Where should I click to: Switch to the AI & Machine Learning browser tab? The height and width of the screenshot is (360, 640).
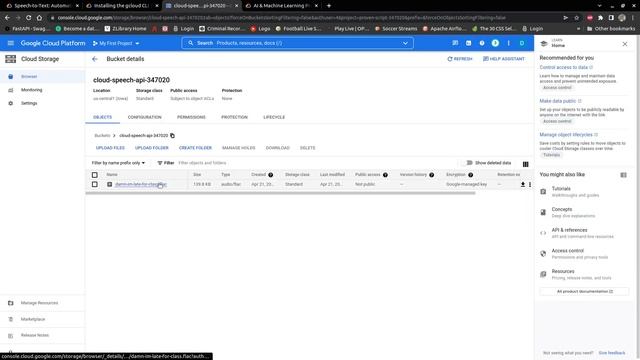tap(281, 6)
